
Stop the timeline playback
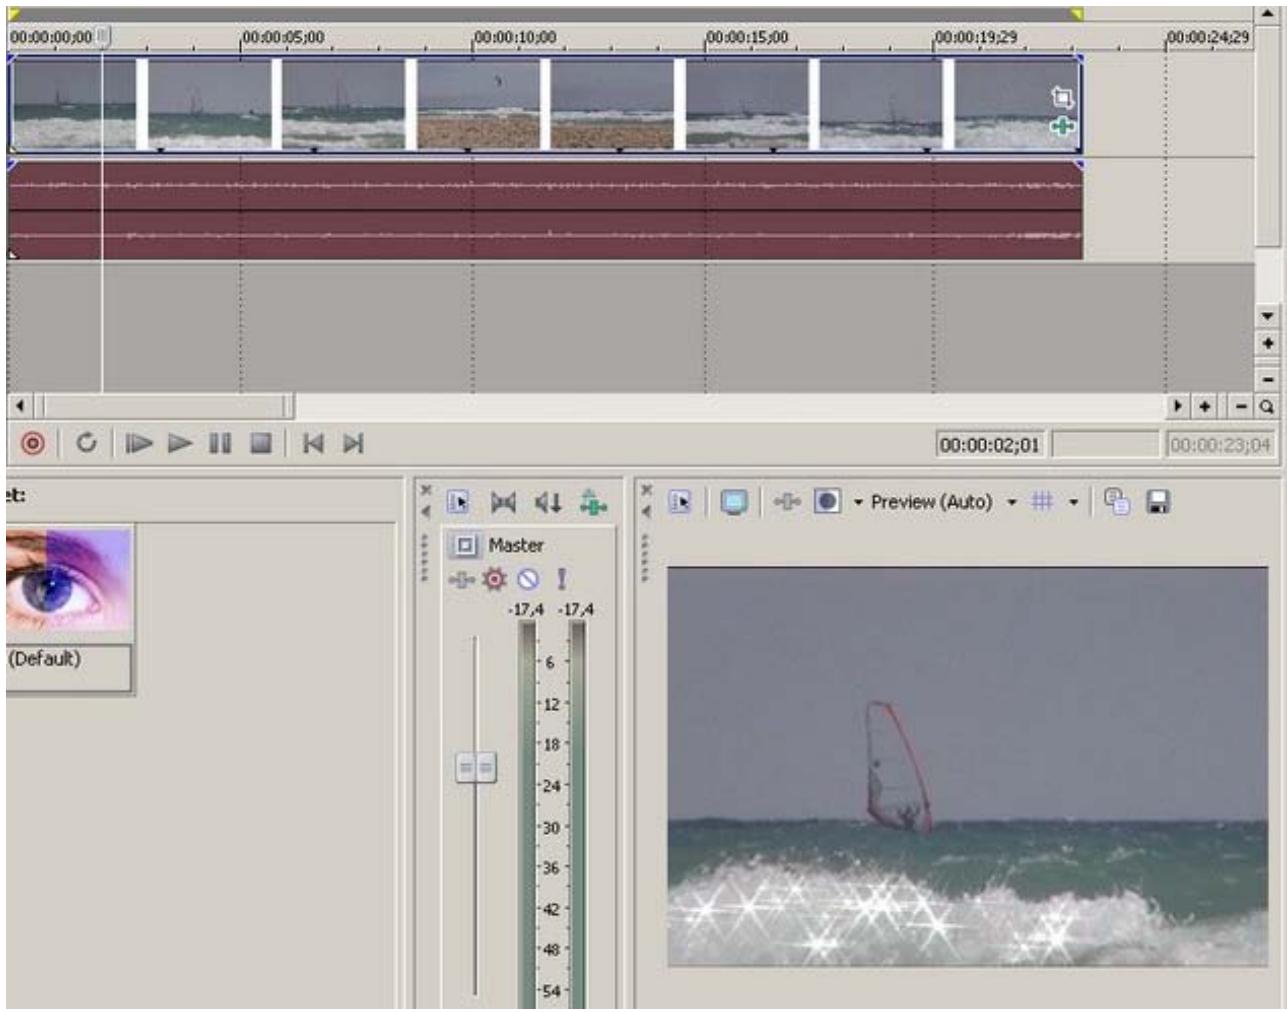point(261,443)
